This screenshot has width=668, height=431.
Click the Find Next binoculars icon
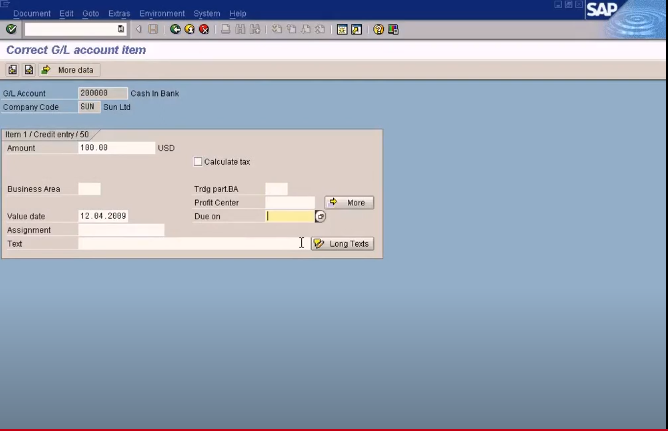tap(255, 29)
